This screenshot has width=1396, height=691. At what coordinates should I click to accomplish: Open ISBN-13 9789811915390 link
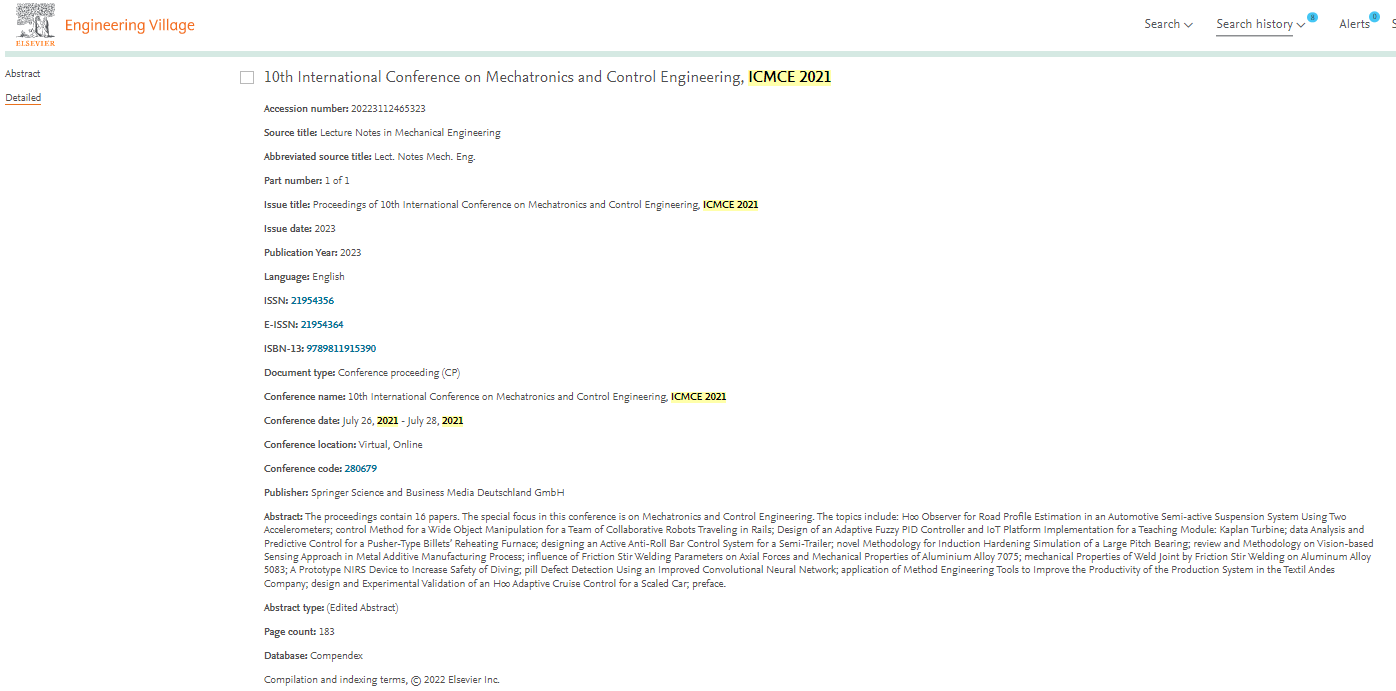341,349
